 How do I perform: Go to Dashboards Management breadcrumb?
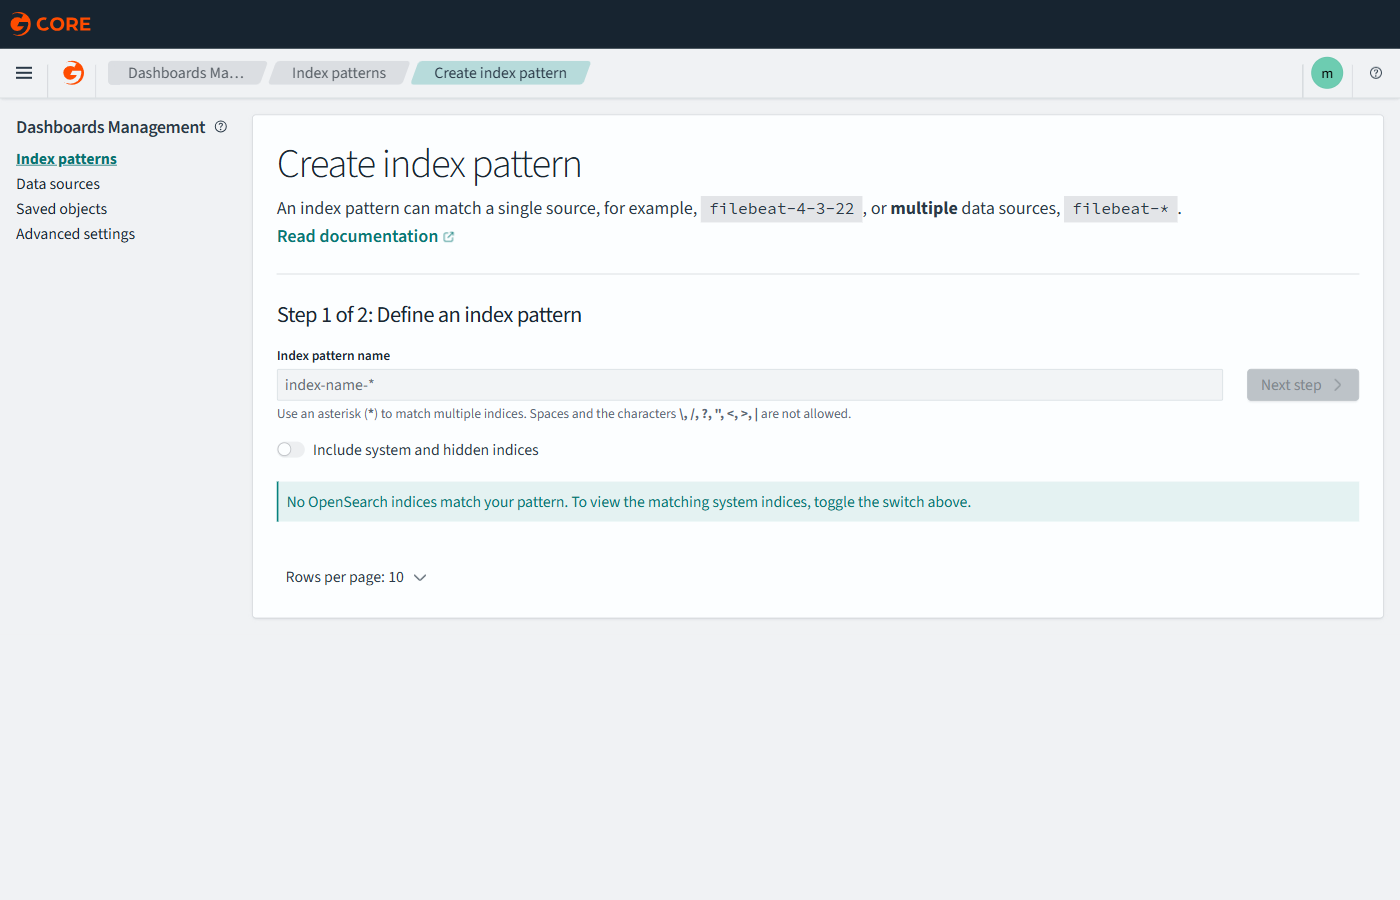tap(186, 73)
